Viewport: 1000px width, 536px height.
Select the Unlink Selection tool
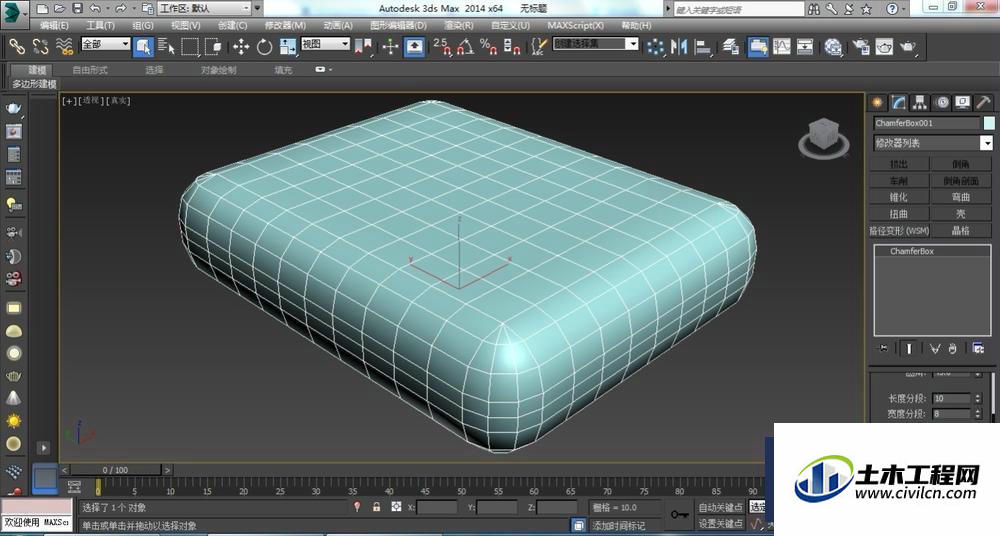pyautogui.click(x=41, y=47)
